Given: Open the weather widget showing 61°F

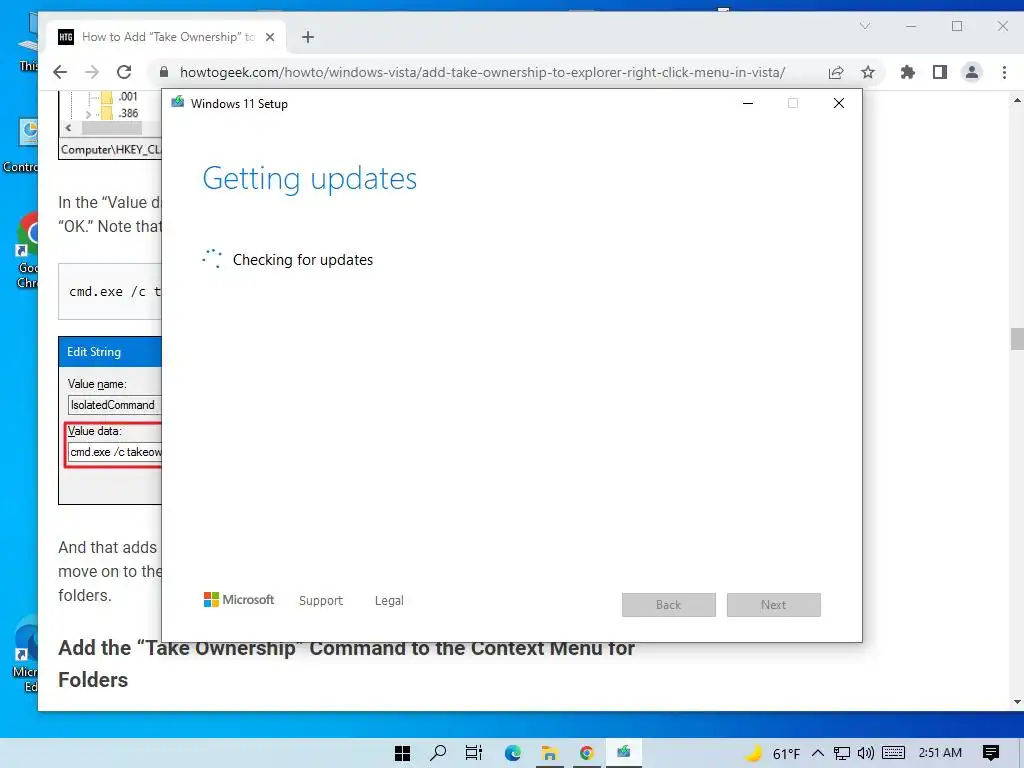Looking at the screenshot, I should coord(773,753).
